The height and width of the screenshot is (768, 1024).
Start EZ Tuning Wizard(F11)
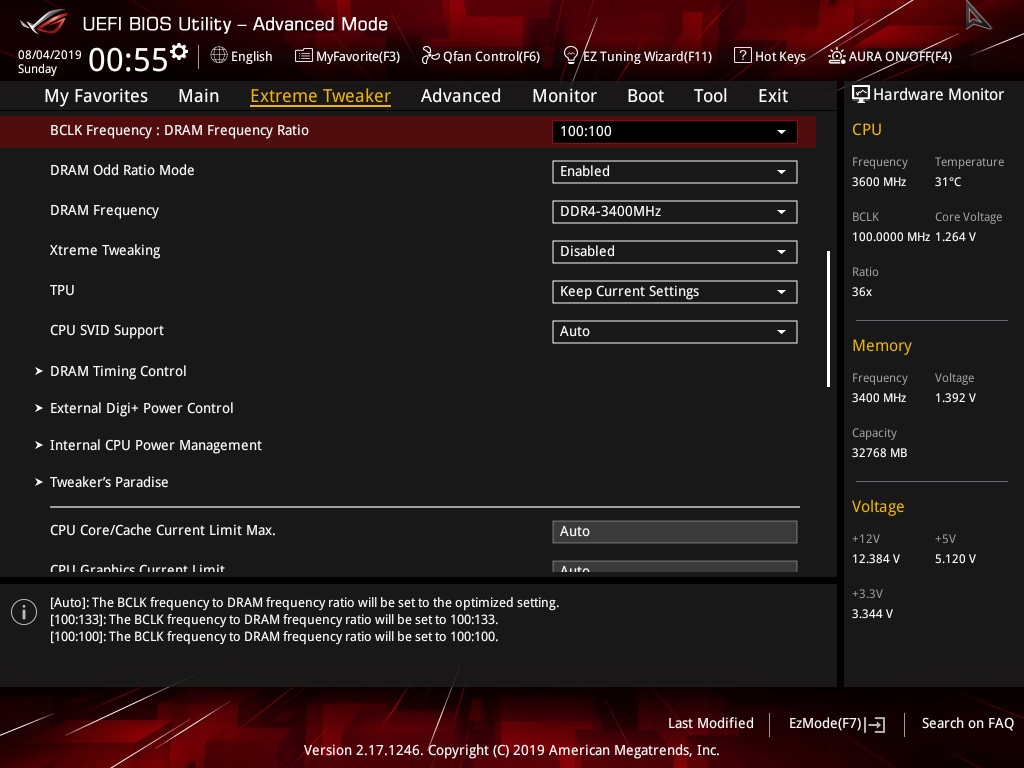click(x=637, y=56)
